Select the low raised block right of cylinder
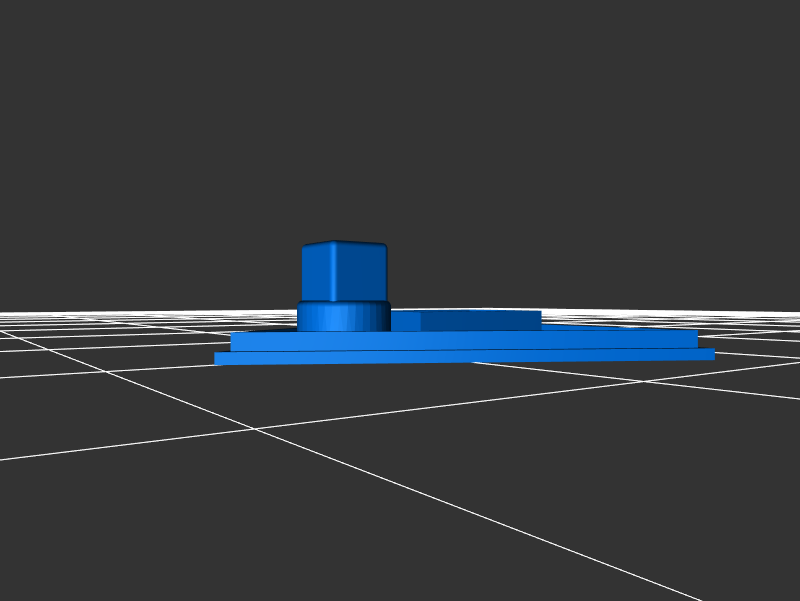Image resolution: width=800 pixels, height=601 pixels. pos(465,321)
